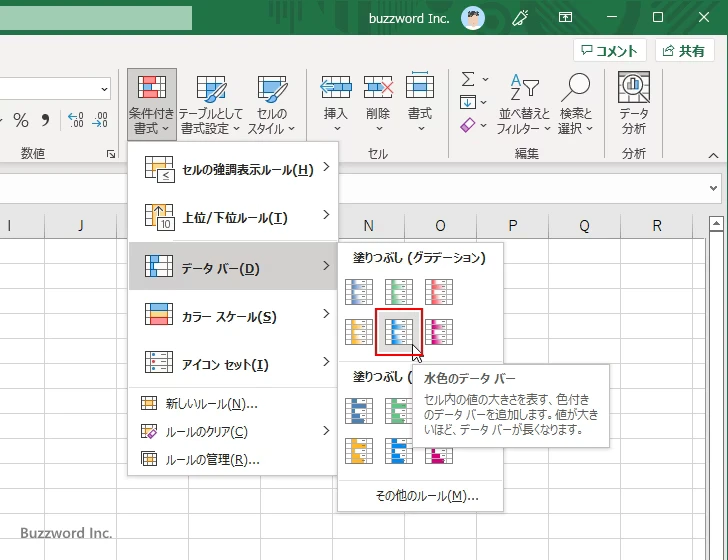Collapse the ribbon with chevron
728x560 pixels.
point(713,156)
